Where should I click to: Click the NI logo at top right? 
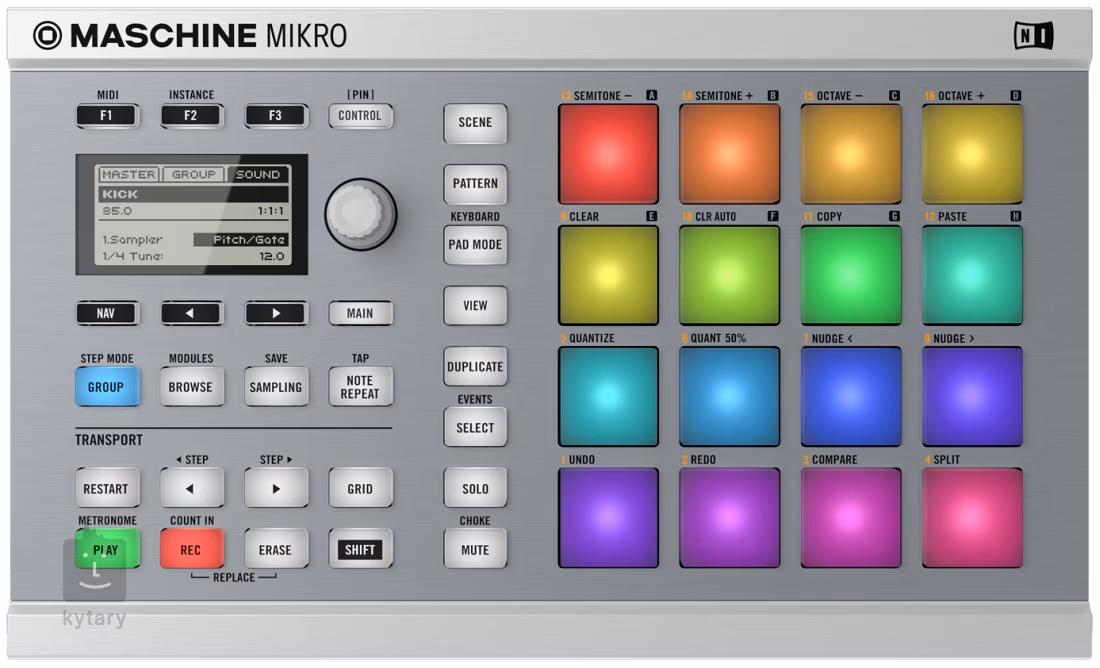[x=1033, y=36]
